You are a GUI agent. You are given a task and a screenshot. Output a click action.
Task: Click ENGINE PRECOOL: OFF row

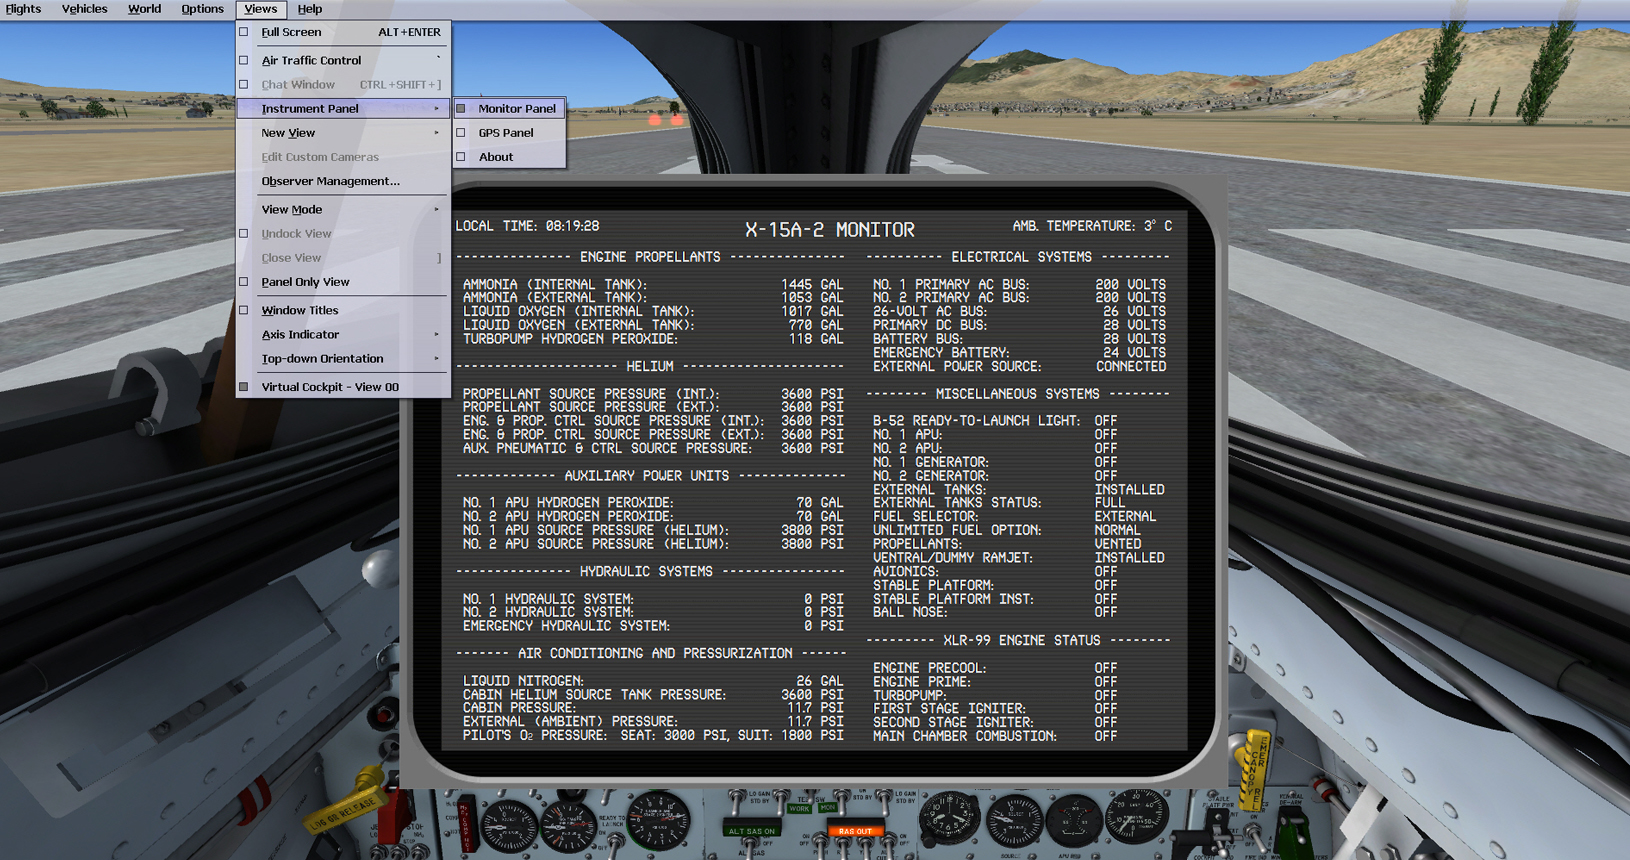995,668
